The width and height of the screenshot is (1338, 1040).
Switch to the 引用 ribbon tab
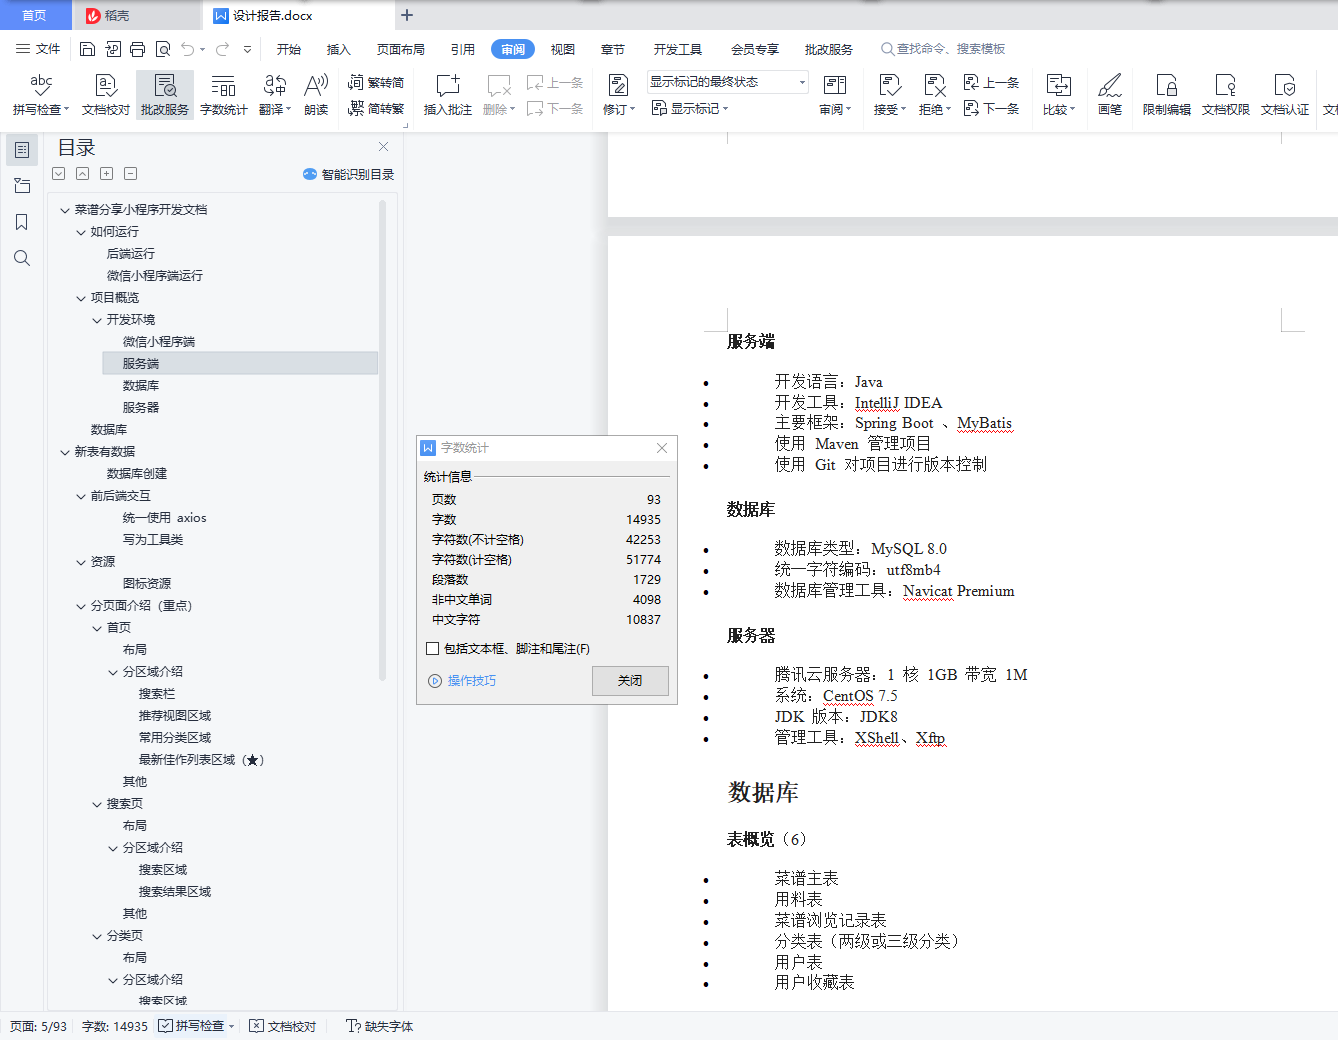pyautogui.click(x=463, y=49)
